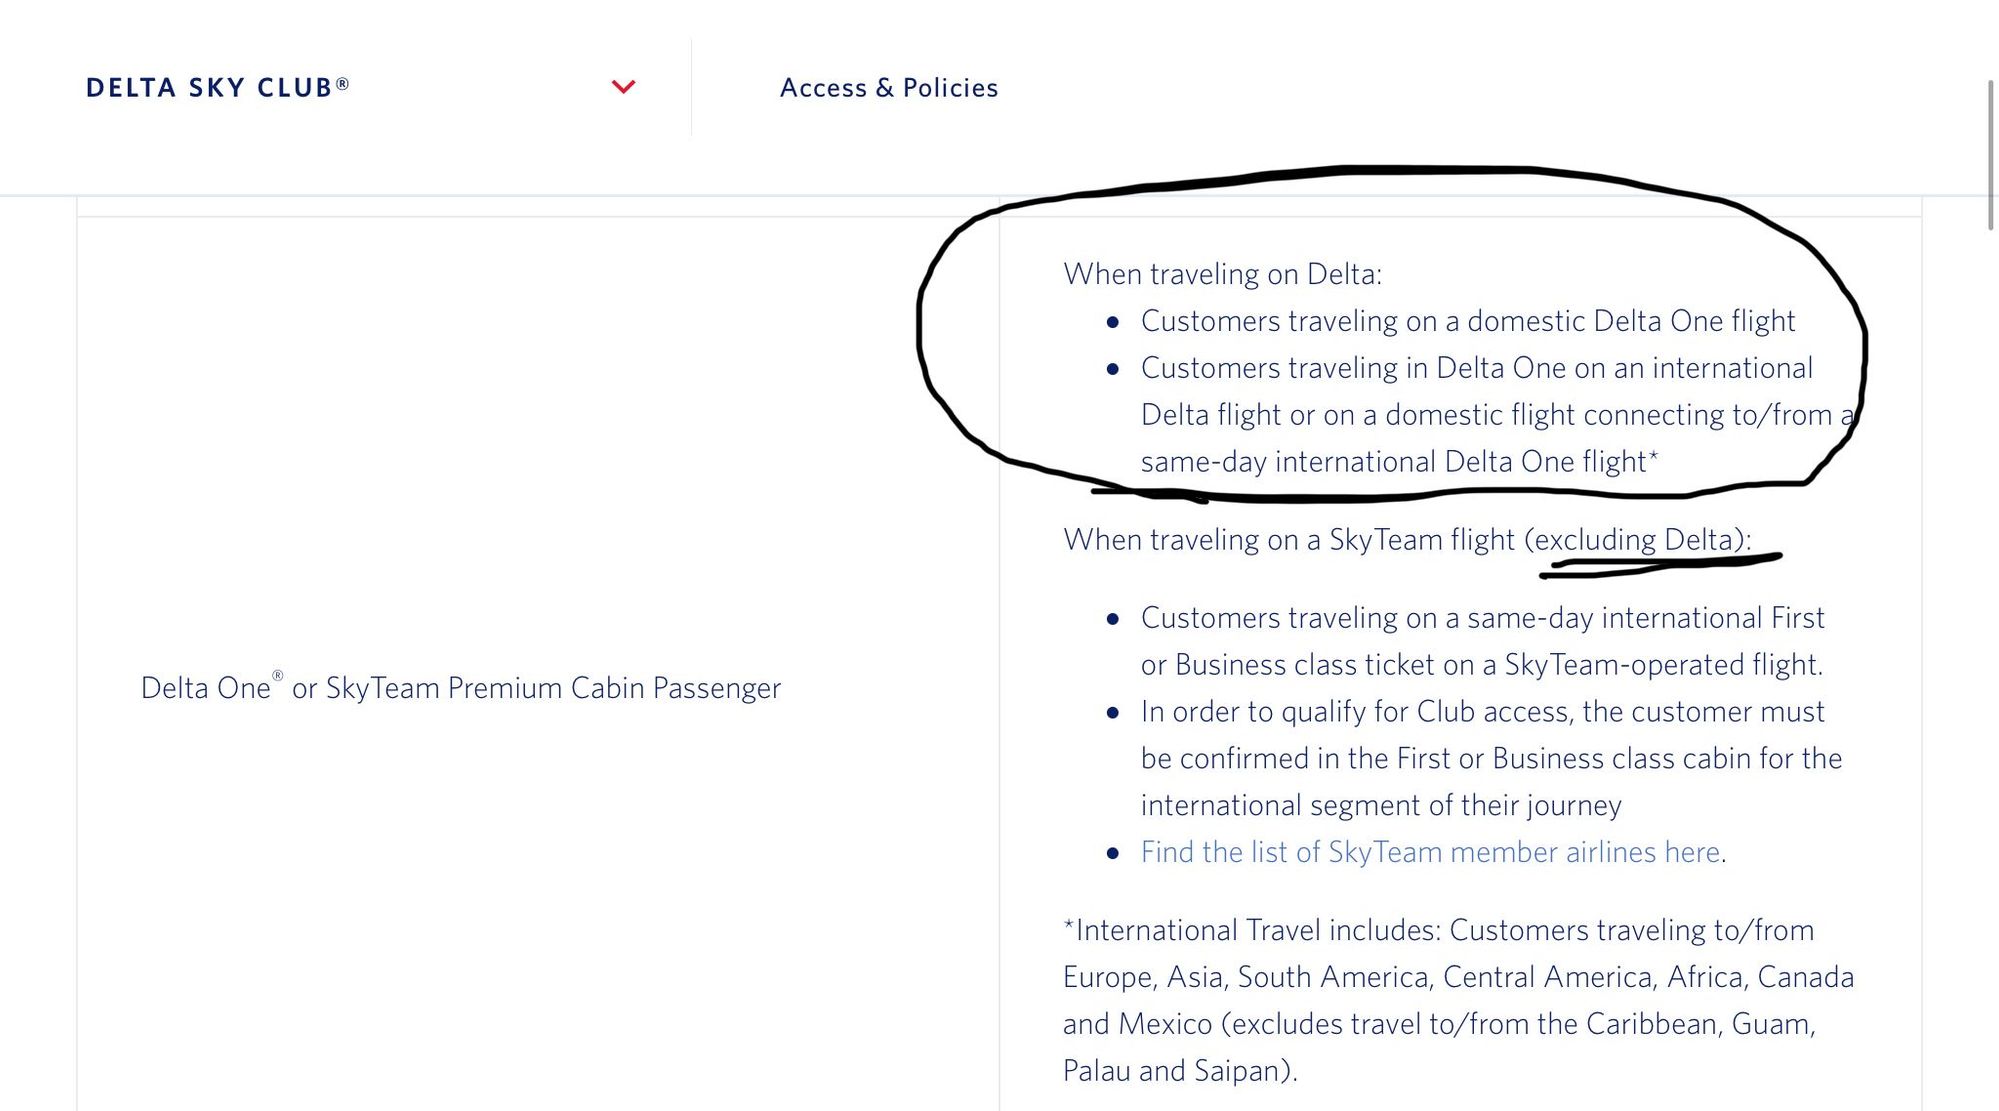This screenshot has width=1999, height=1111.
Task: Click the page scrollbar thumb on the right
Action: 1990,155
